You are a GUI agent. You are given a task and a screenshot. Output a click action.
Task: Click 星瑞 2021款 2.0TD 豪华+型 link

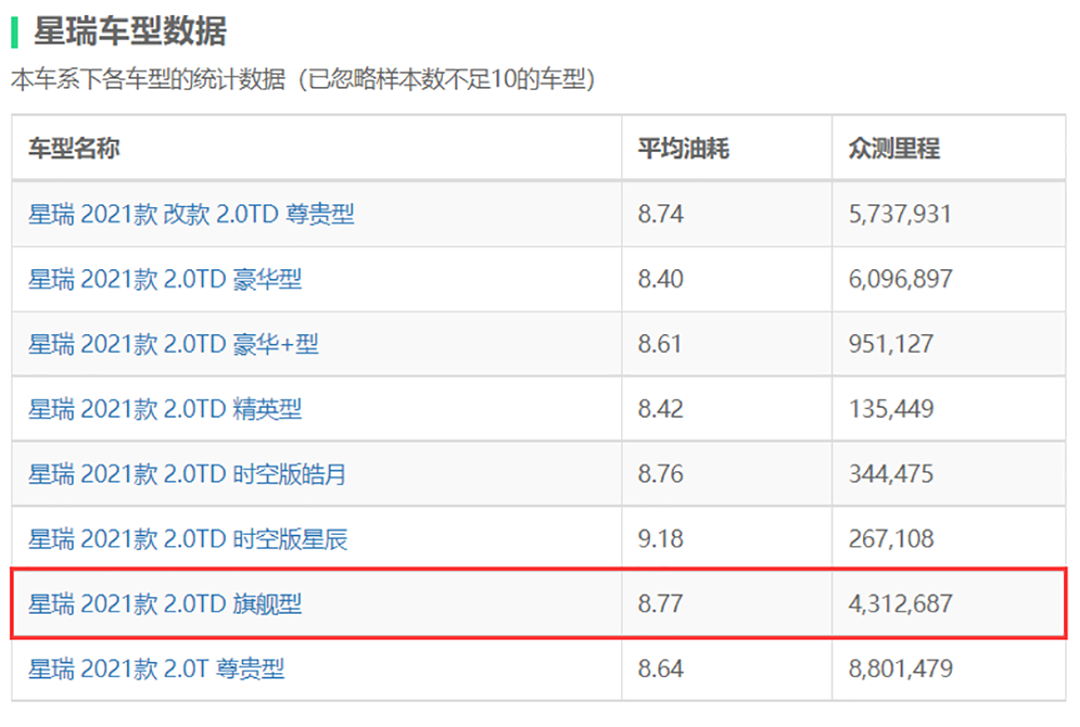pos(174,344)
